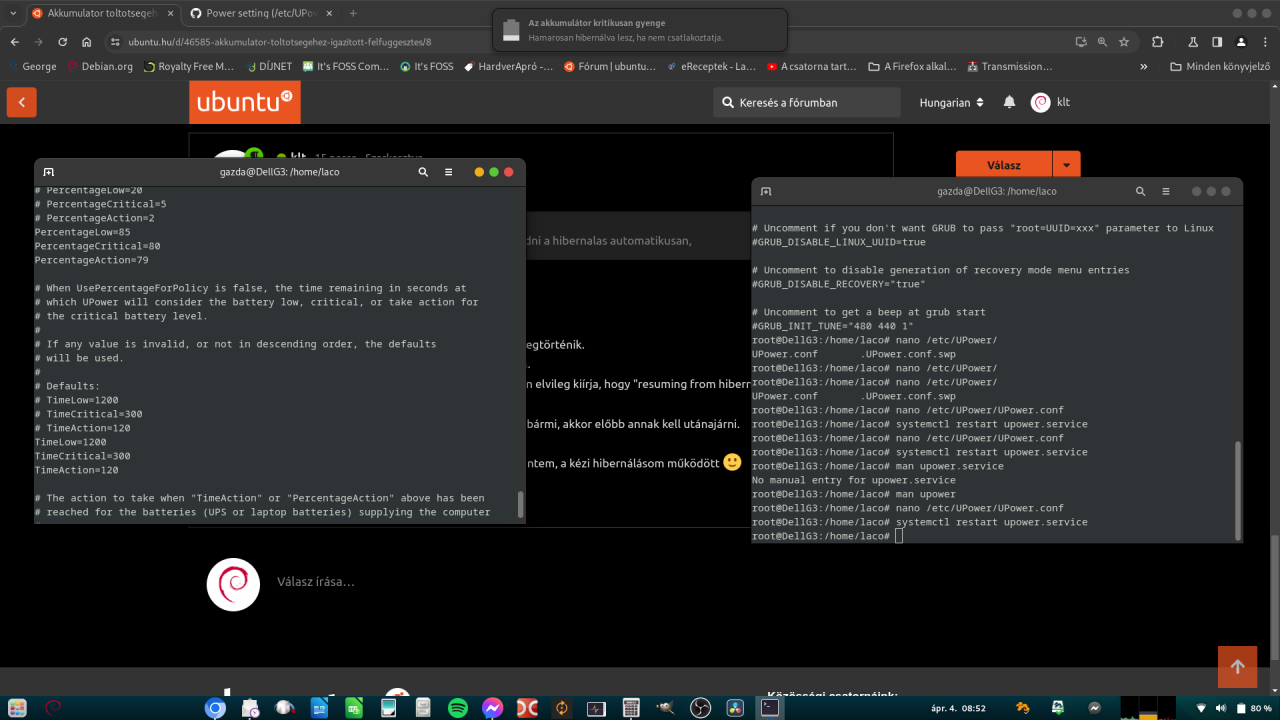Open browser zoom magnifier icon
1280x720 pixels.
coord(1102,42)
